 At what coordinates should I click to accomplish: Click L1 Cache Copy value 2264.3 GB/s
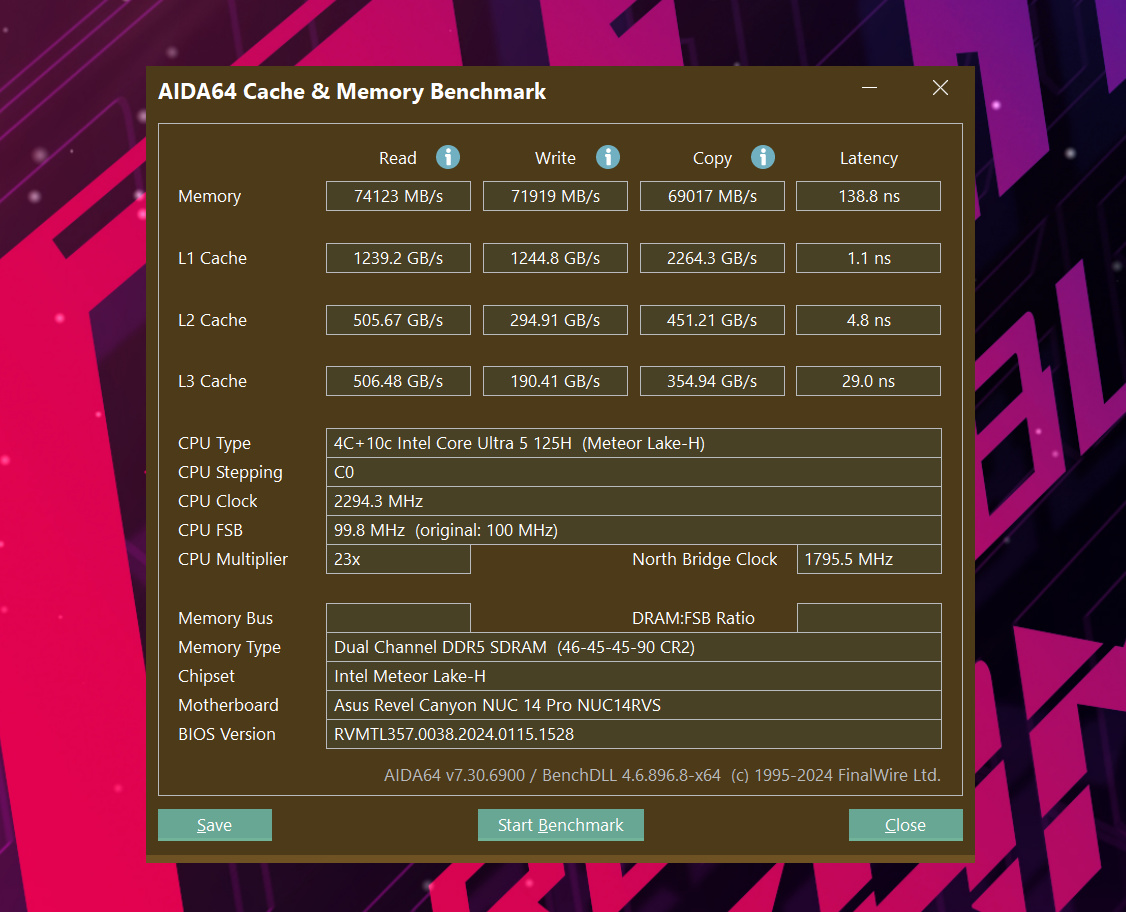pos(712,258)
